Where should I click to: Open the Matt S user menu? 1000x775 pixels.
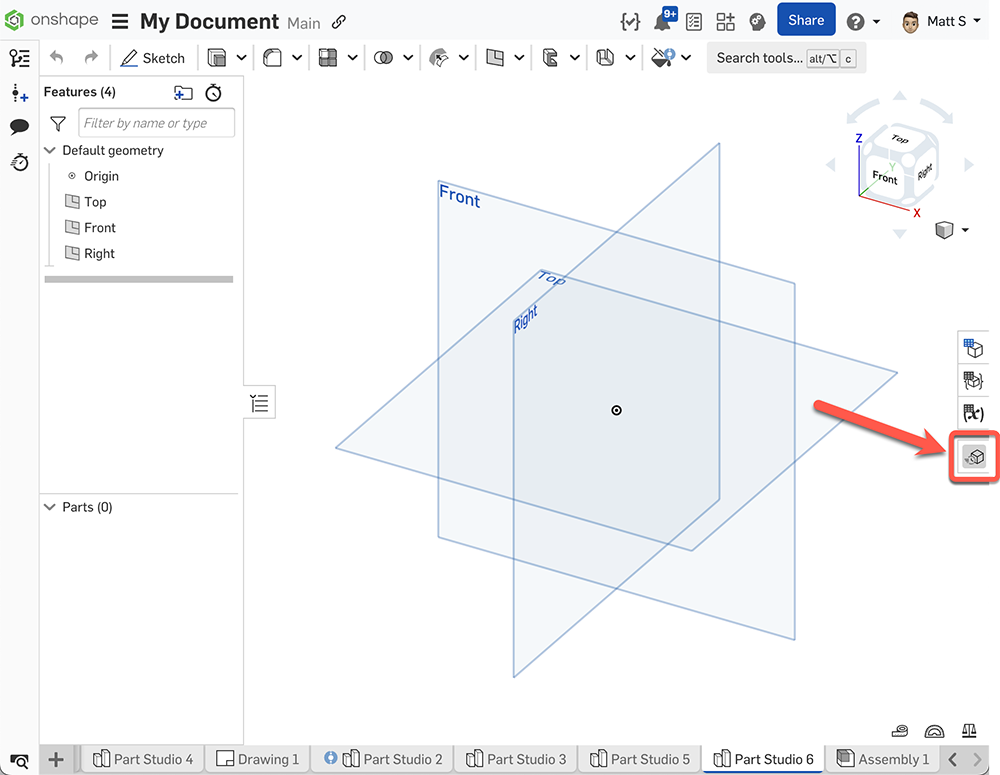tap(941, 22)
